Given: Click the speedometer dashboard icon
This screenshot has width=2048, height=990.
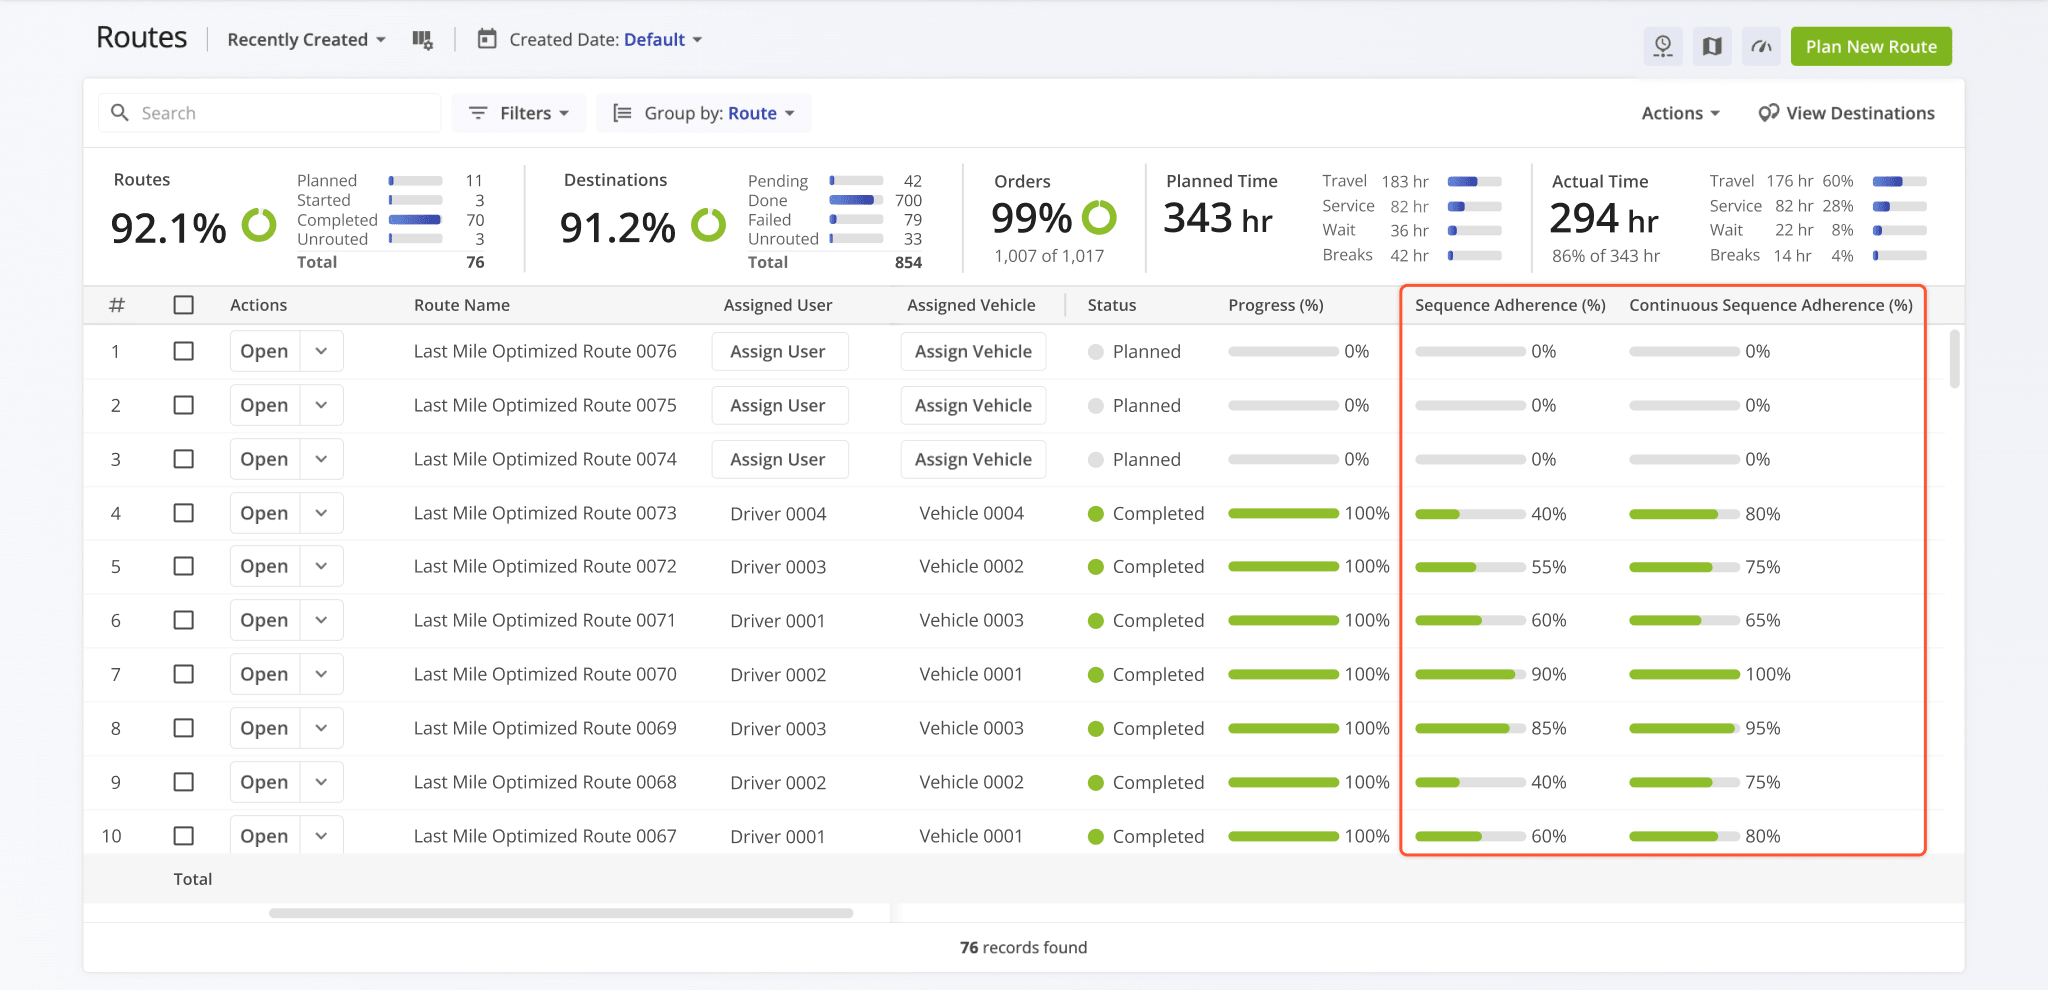Looking at the screenshot, I should (1761, 46).
